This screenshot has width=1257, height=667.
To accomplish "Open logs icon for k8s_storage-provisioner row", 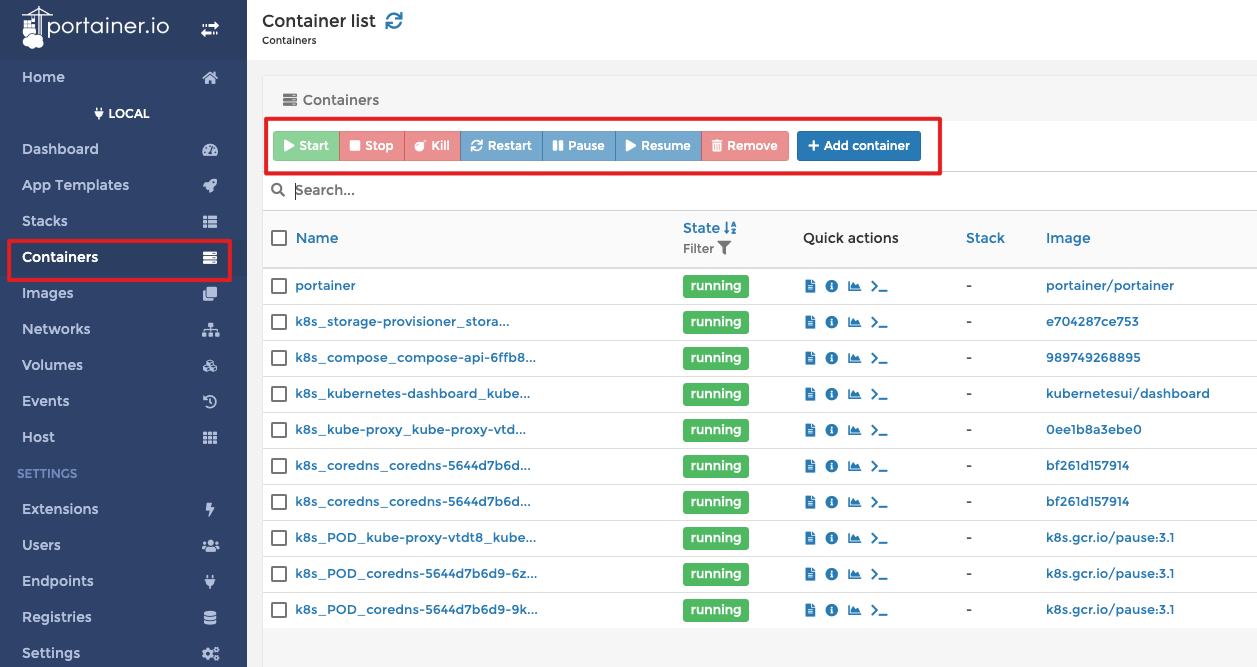I will [x=811, y=322].
